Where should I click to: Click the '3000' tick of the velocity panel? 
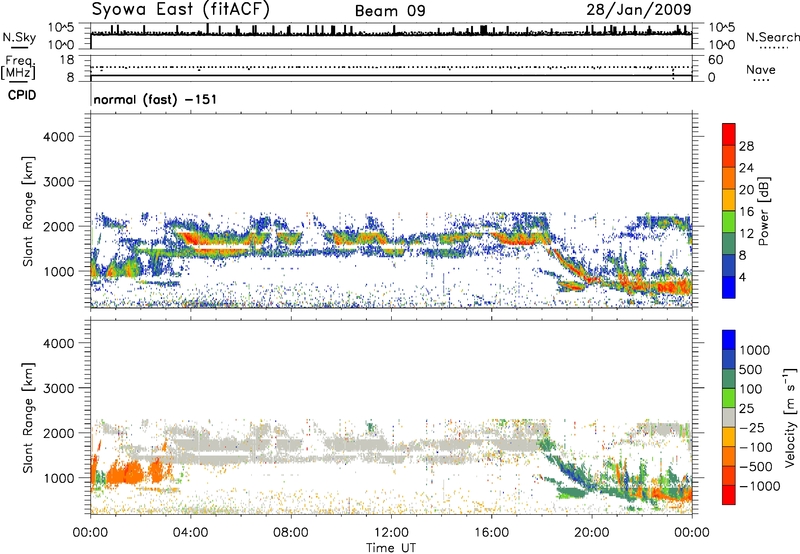point(58,388)
